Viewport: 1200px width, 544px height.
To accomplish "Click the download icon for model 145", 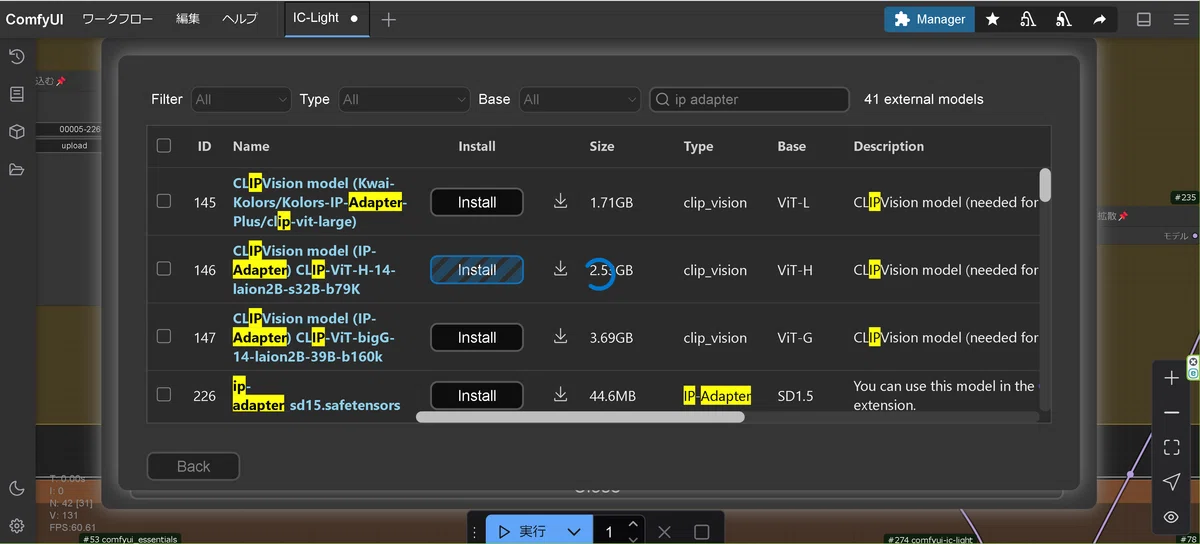I will [x=560, y=201].
